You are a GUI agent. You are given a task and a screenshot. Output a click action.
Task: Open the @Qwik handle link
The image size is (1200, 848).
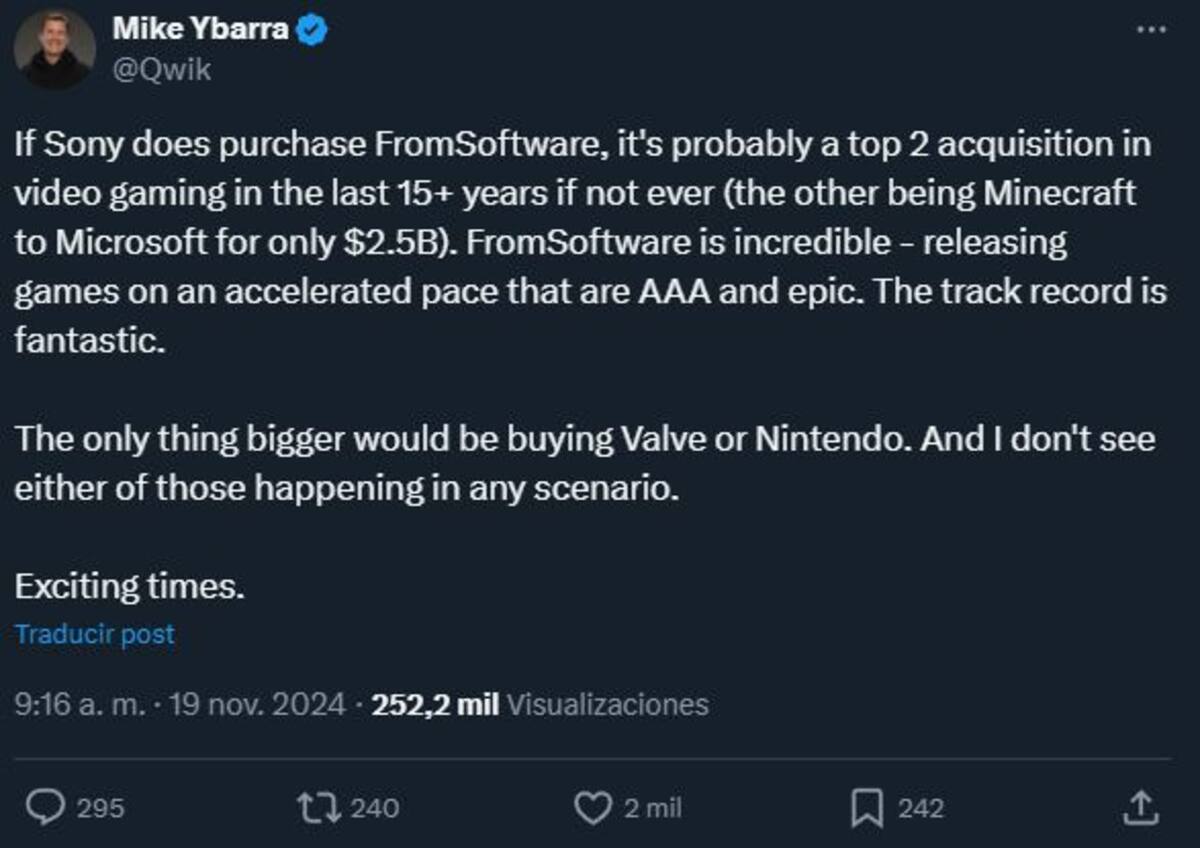[161, 71]
